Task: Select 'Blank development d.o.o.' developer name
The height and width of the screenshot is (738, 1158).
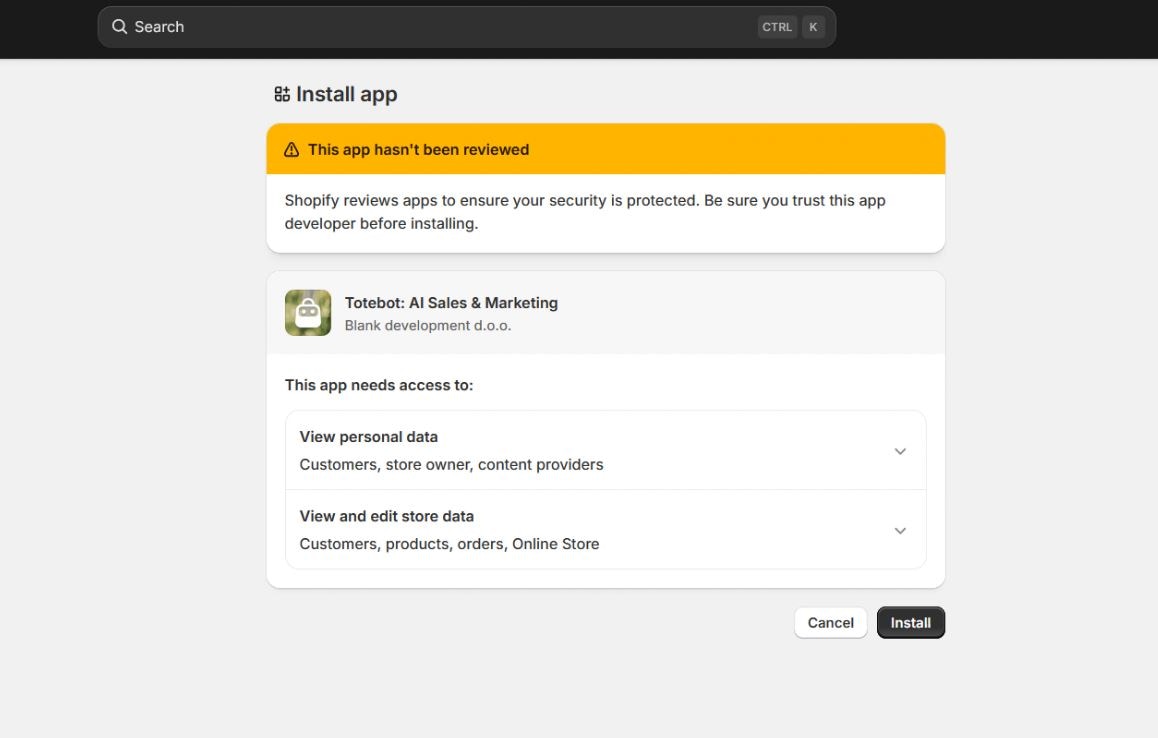Action: [x=428, y=326]
